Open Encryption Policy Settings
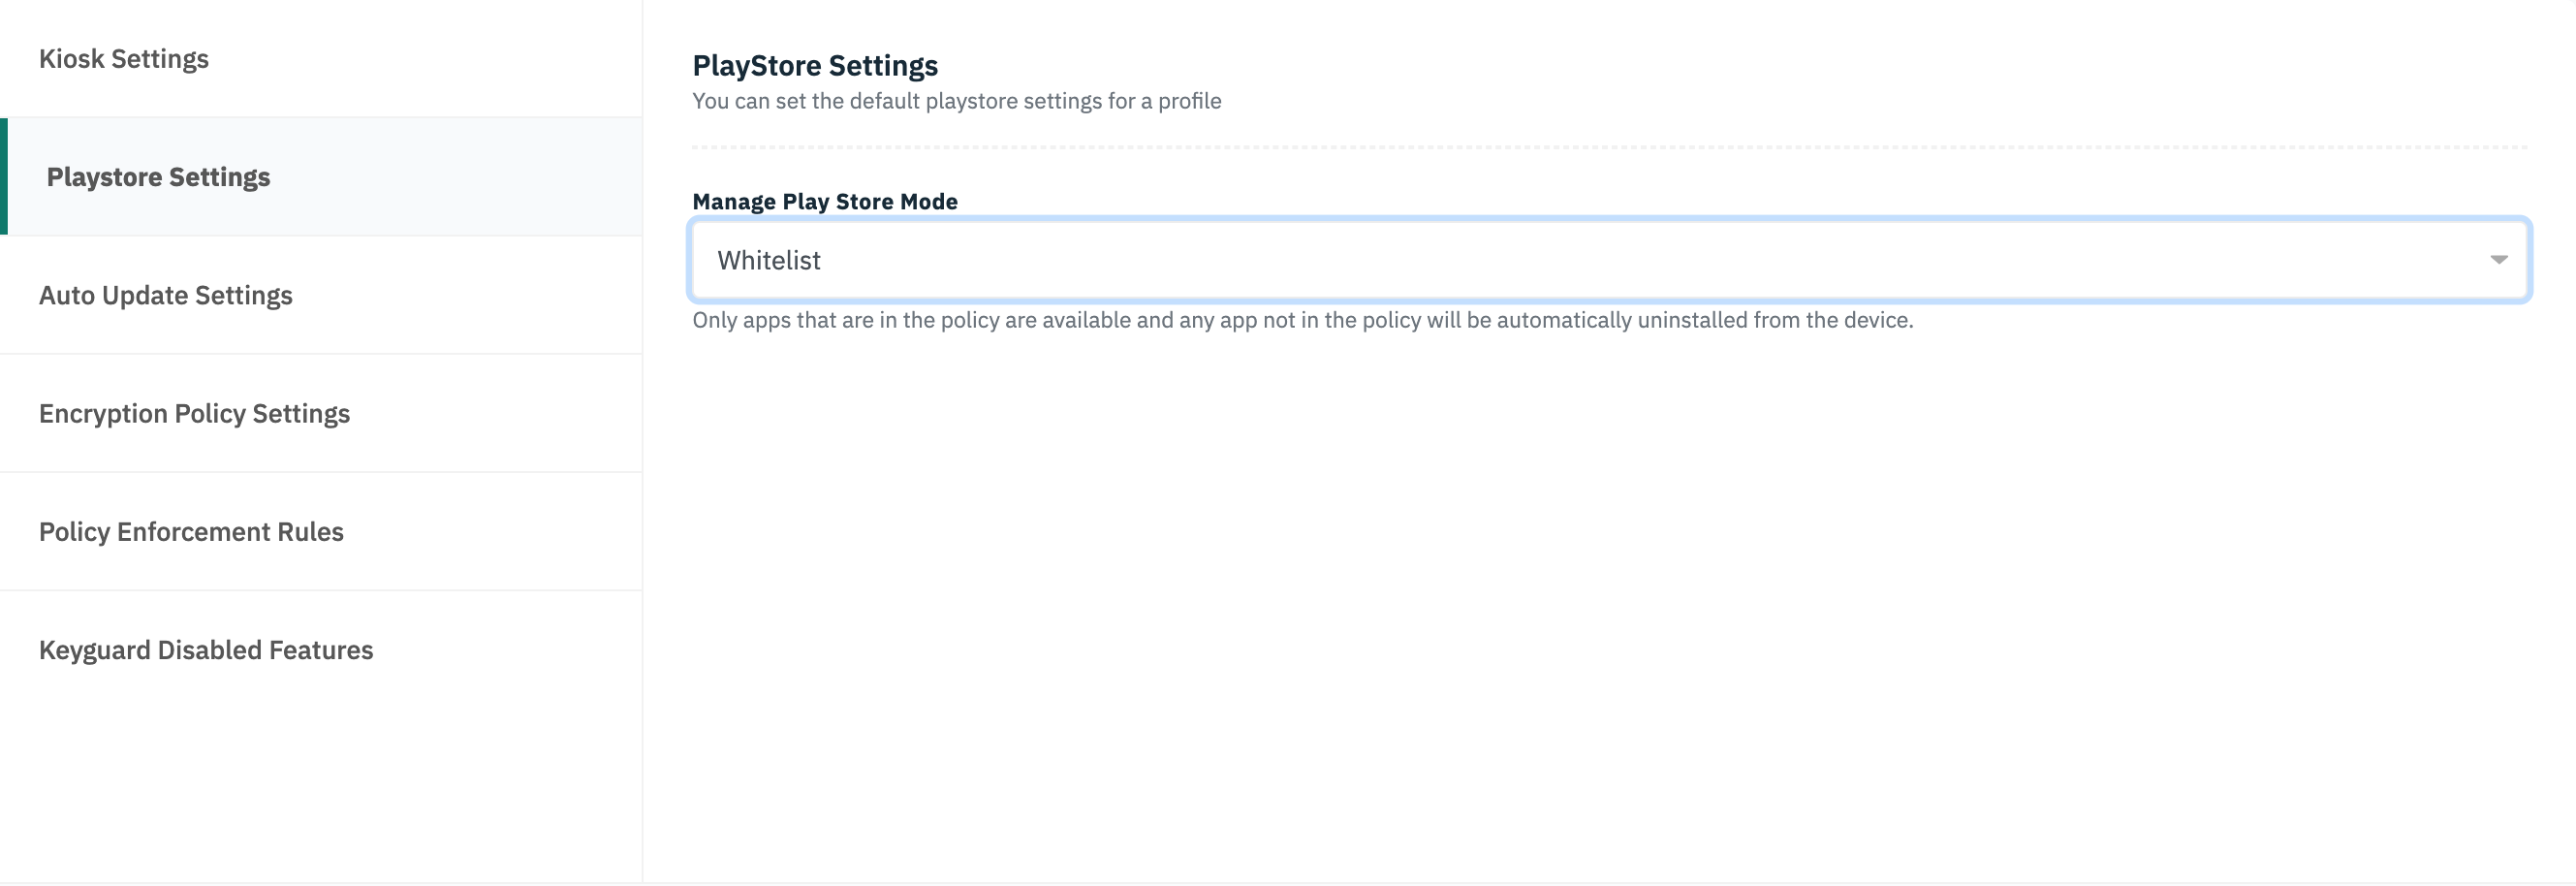The height and width of the screenshot is (886, 2576). point(195,414)
